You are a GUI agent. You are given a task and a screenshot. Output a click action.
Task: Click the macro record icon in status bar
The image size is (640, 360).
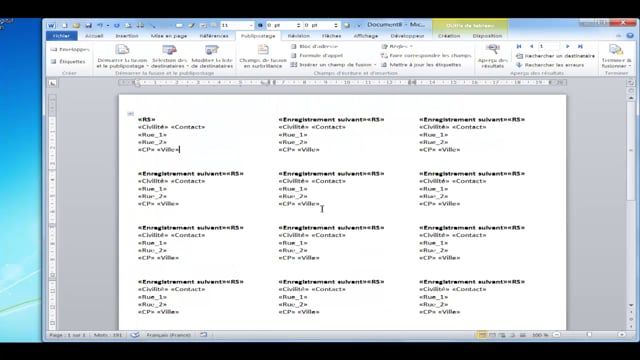pos(204,335)
